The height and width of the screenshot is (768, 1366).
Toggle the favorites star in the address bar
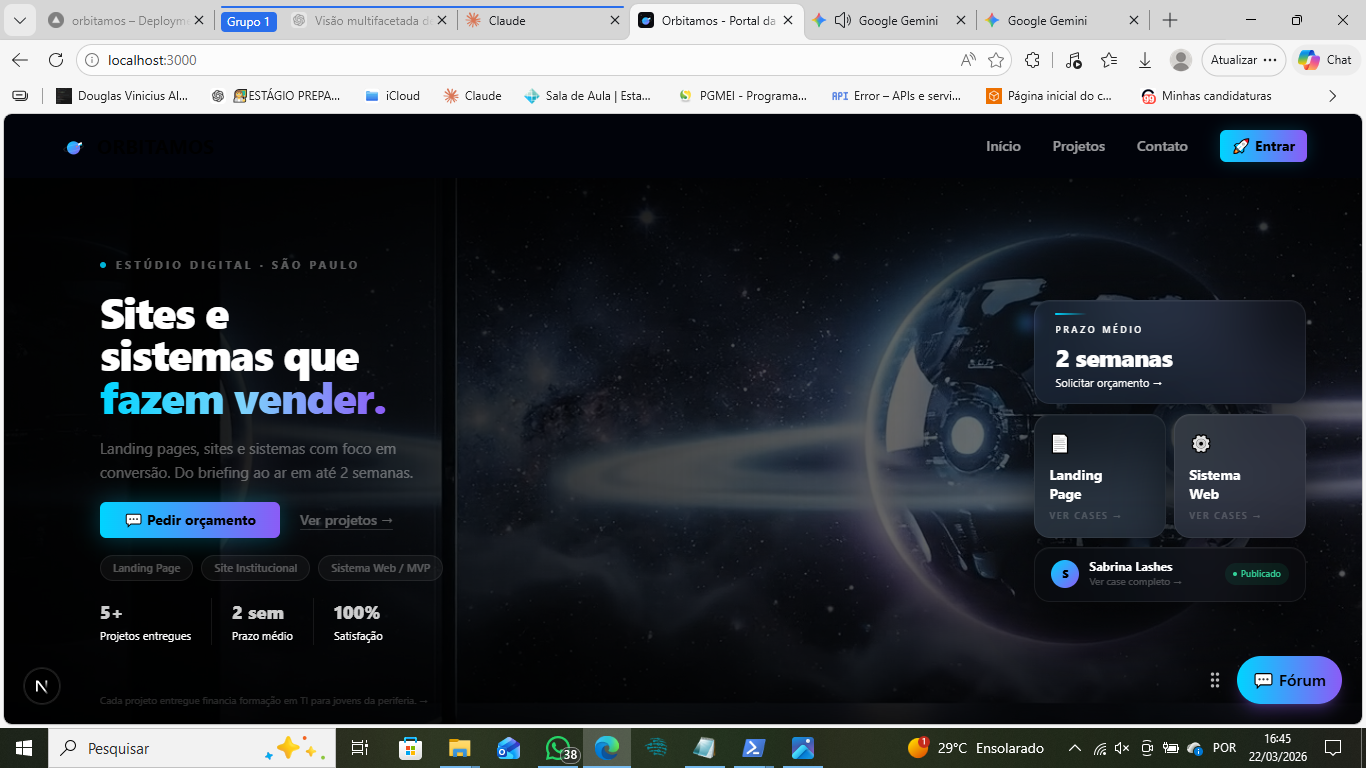[995, 60]
